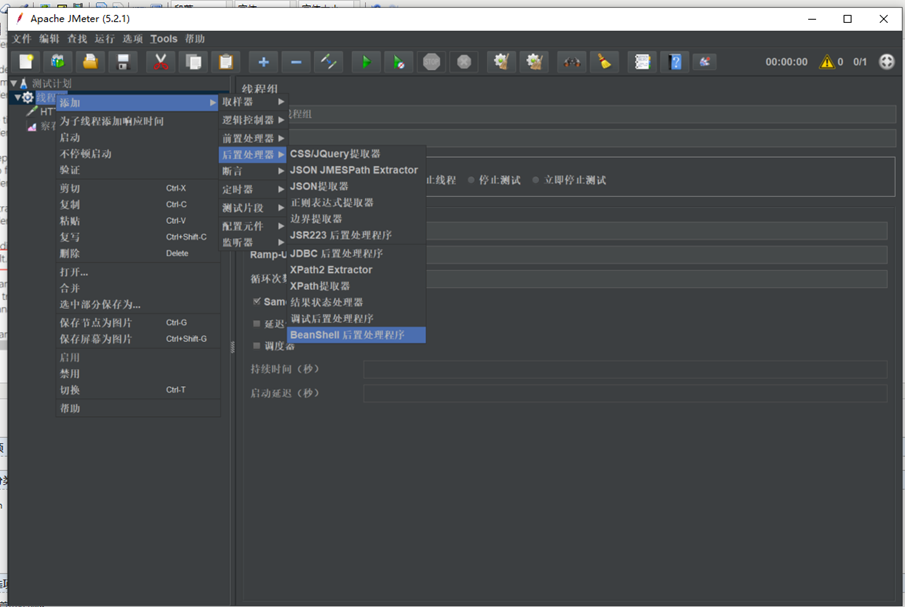Screen dimensions: 905x607
Task: Expand the 取样器 submenu
Action: [253, 102]
